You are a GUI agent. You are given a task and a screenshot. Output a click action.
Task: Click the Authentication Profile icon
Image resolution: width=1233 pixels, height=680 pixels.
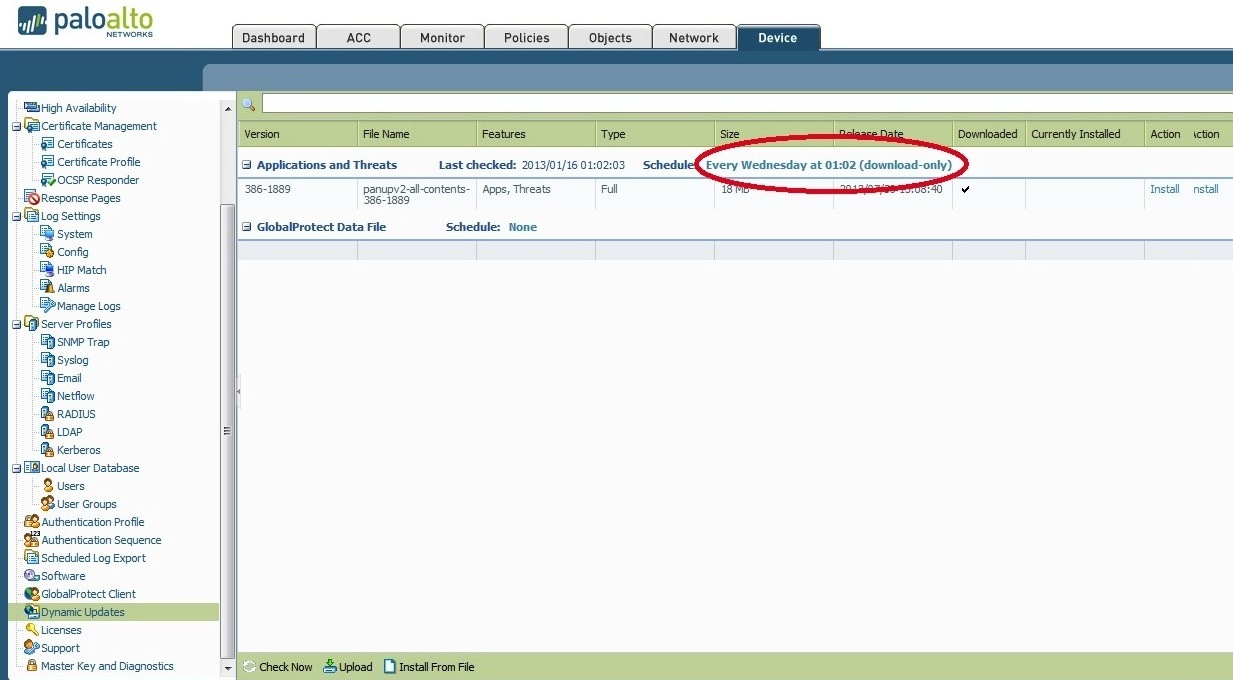31,522
